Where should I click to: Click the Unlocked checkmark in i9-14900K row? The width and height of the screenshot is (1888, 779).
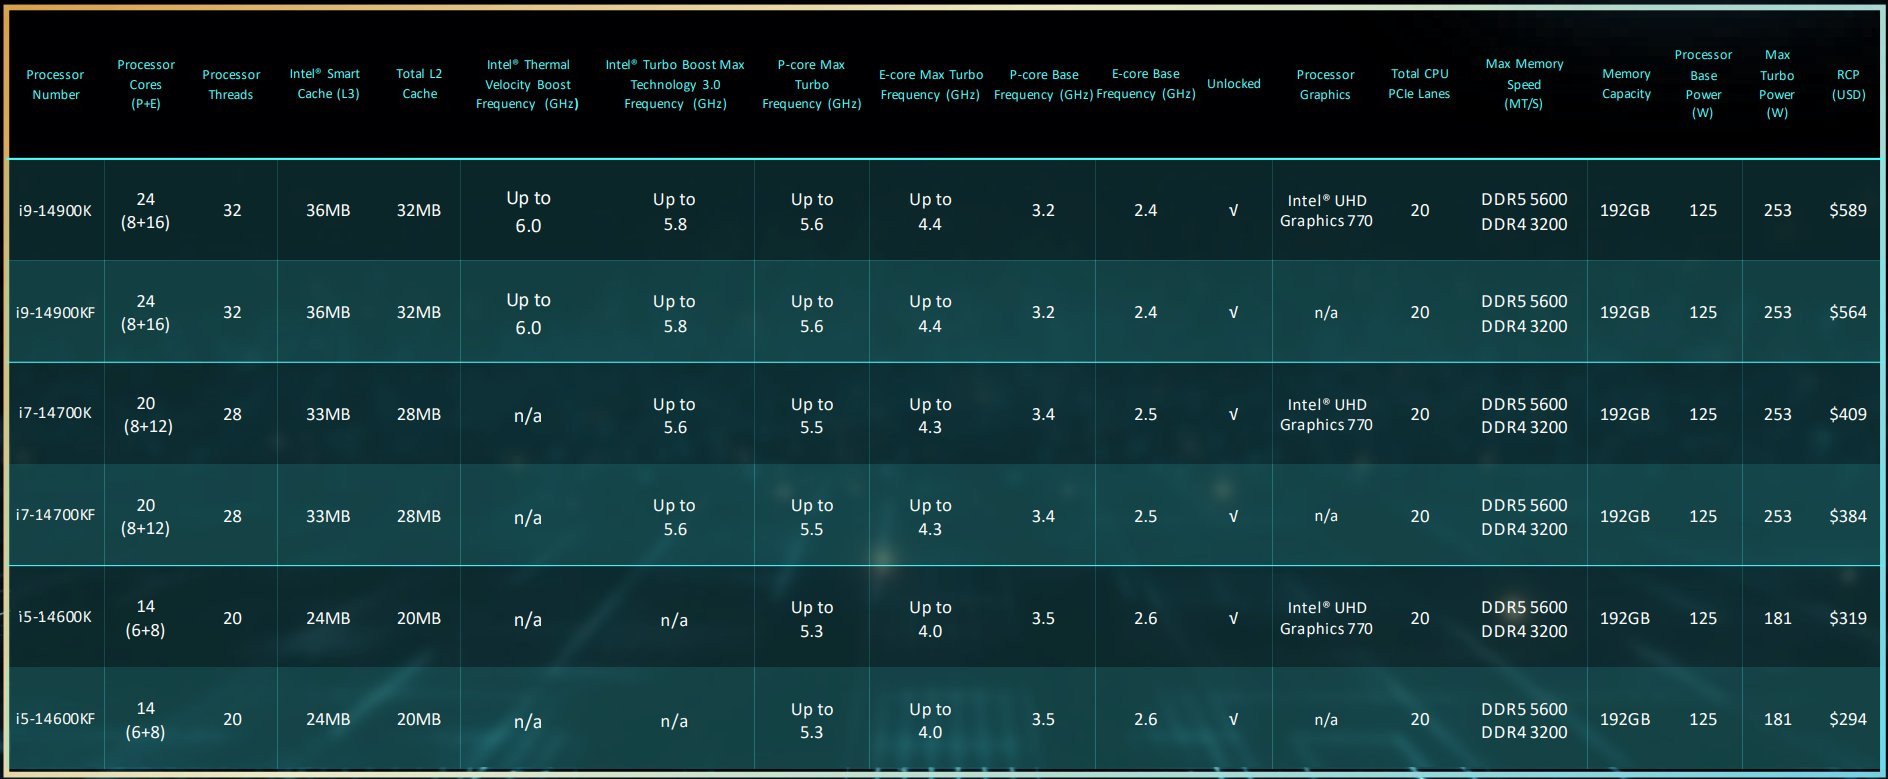click(1233, 211)
